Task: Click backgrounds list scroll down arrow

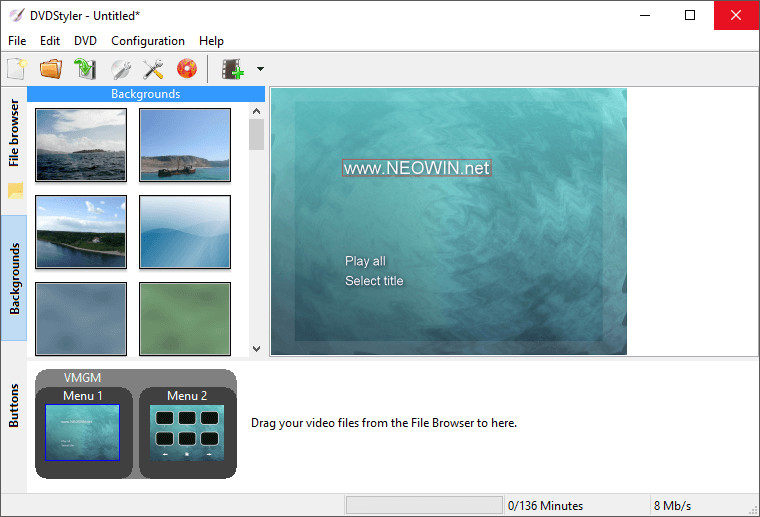Action: pyautogui.click(x=256, y=348)
